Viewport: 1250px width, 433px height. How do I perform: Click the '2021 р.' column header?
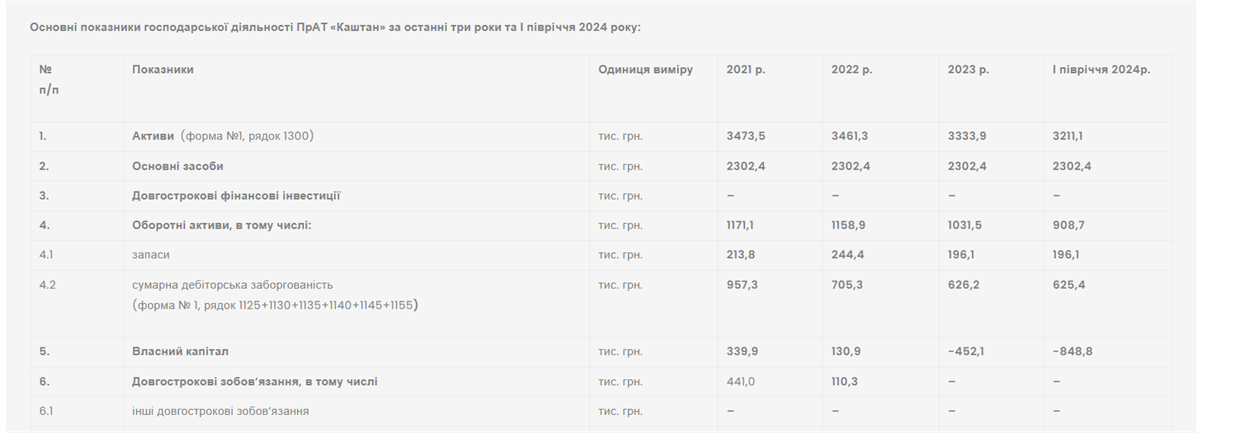[x=746, y=69]
